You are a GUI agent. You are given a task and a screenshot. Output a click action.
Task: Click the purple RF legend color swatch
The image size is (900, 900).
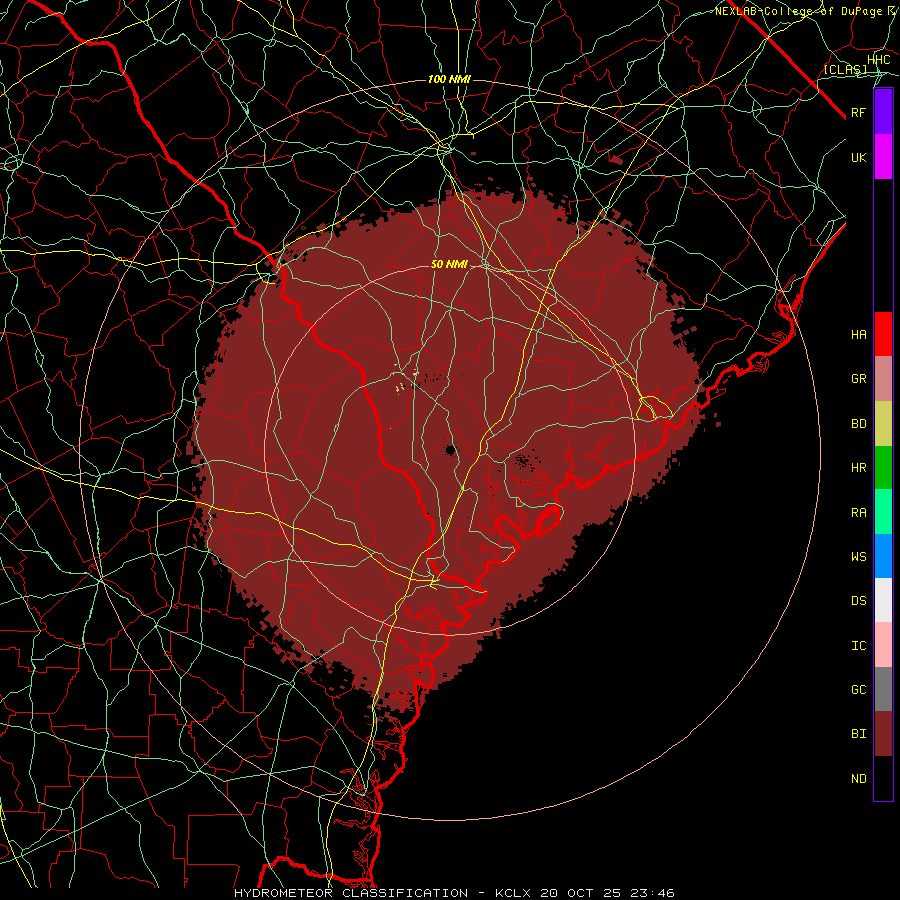pyautogui.click(x=883, y=112)
